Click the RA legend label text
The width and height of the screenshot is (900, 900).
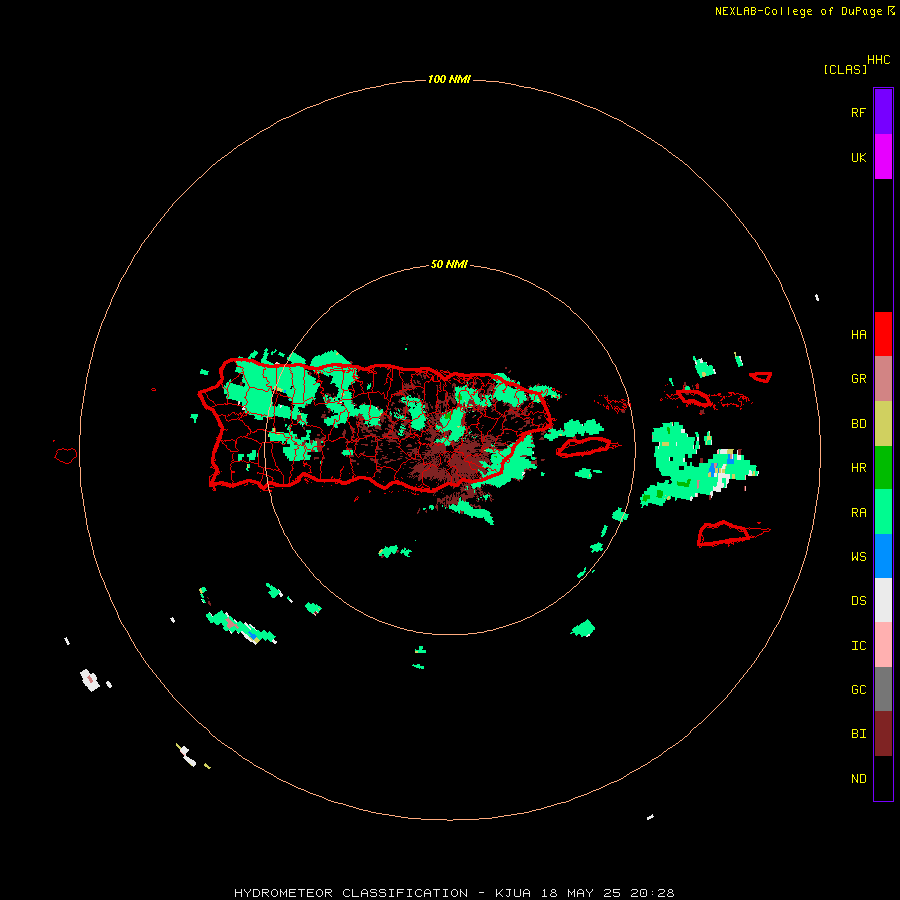click(858, 513)
